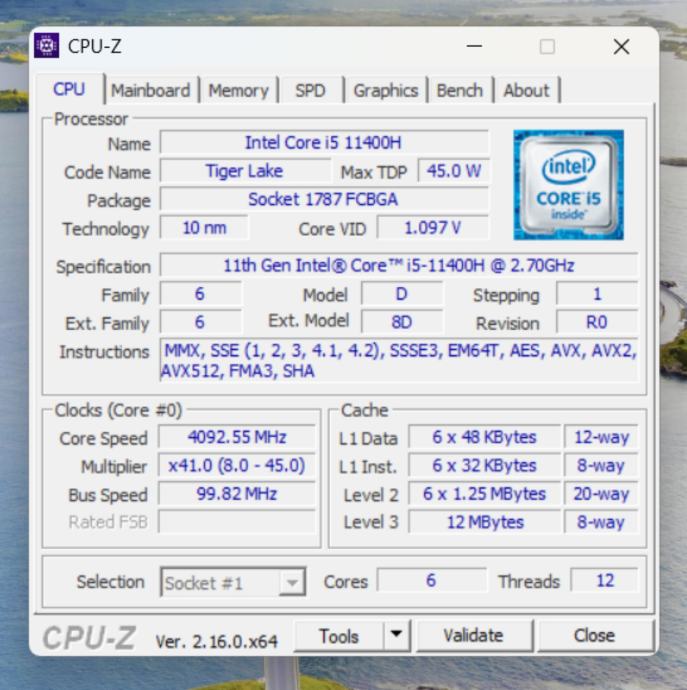687x690 pixels.
Task: Show the About tab
Action: click(526, 90)
